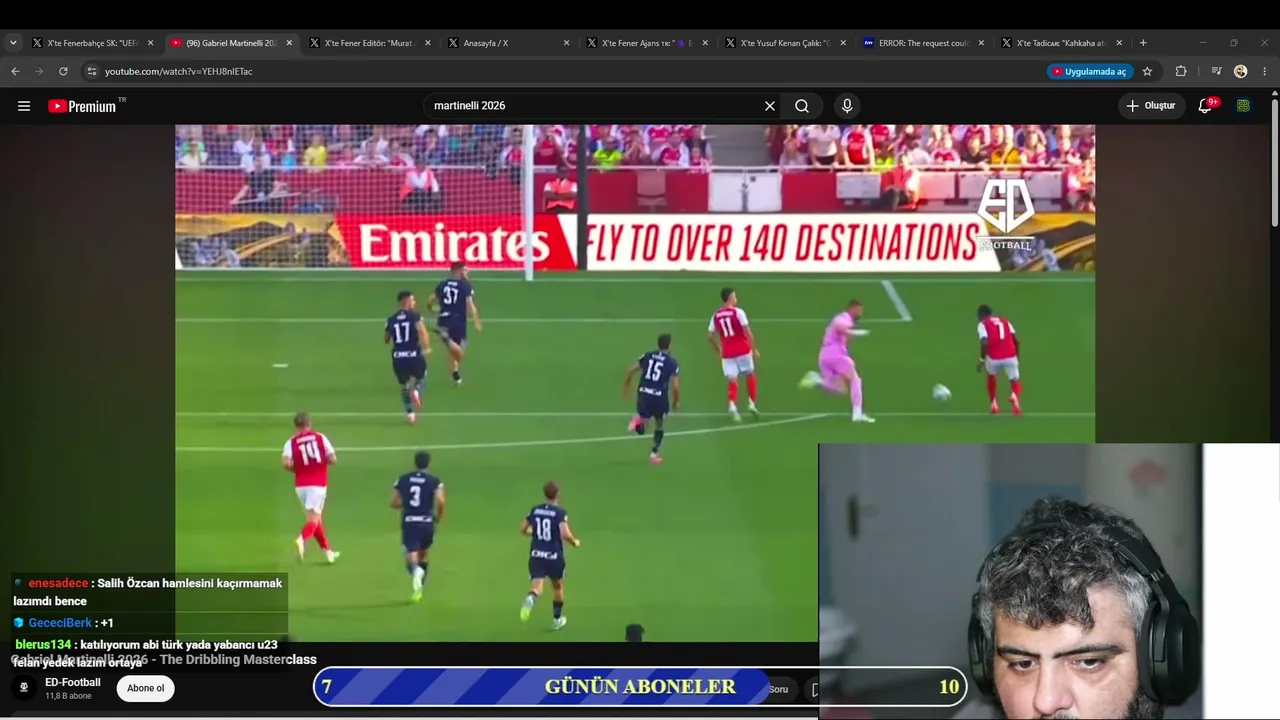Click chat username 'blerus134'
The image size is (1280, 720).
click(43, 645)
